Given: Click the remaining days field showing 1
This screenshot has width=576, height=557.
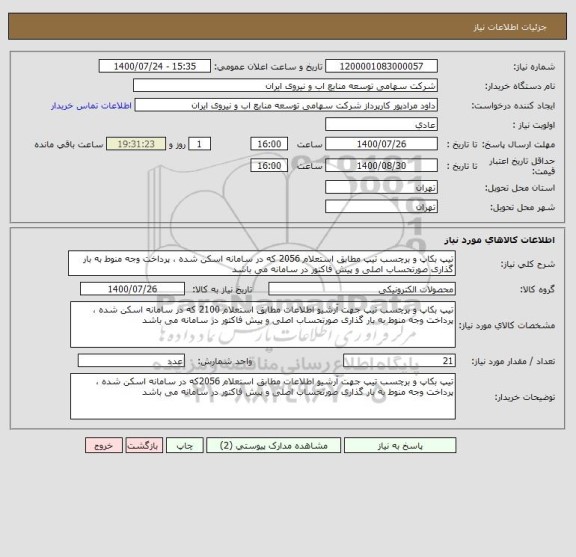Looking at the screenshot, I should 199,144.
